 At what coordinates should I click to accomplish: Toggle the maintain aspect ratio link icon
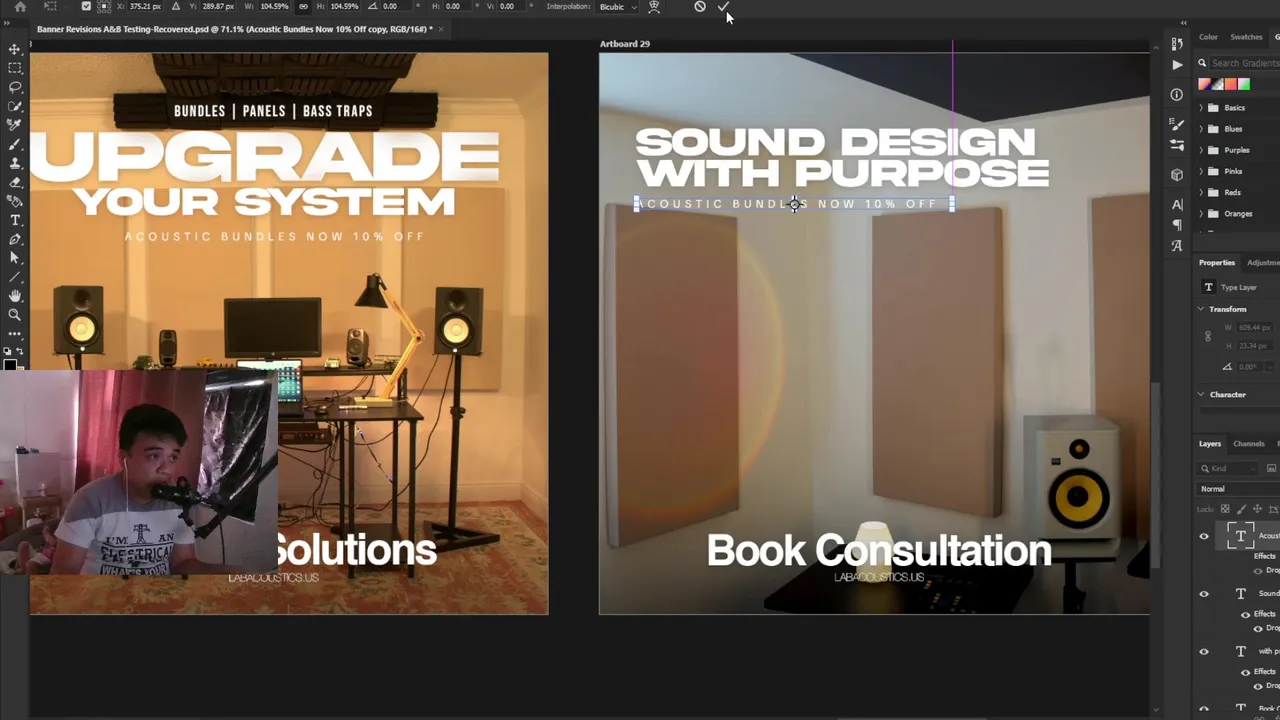tap(303, 6)
